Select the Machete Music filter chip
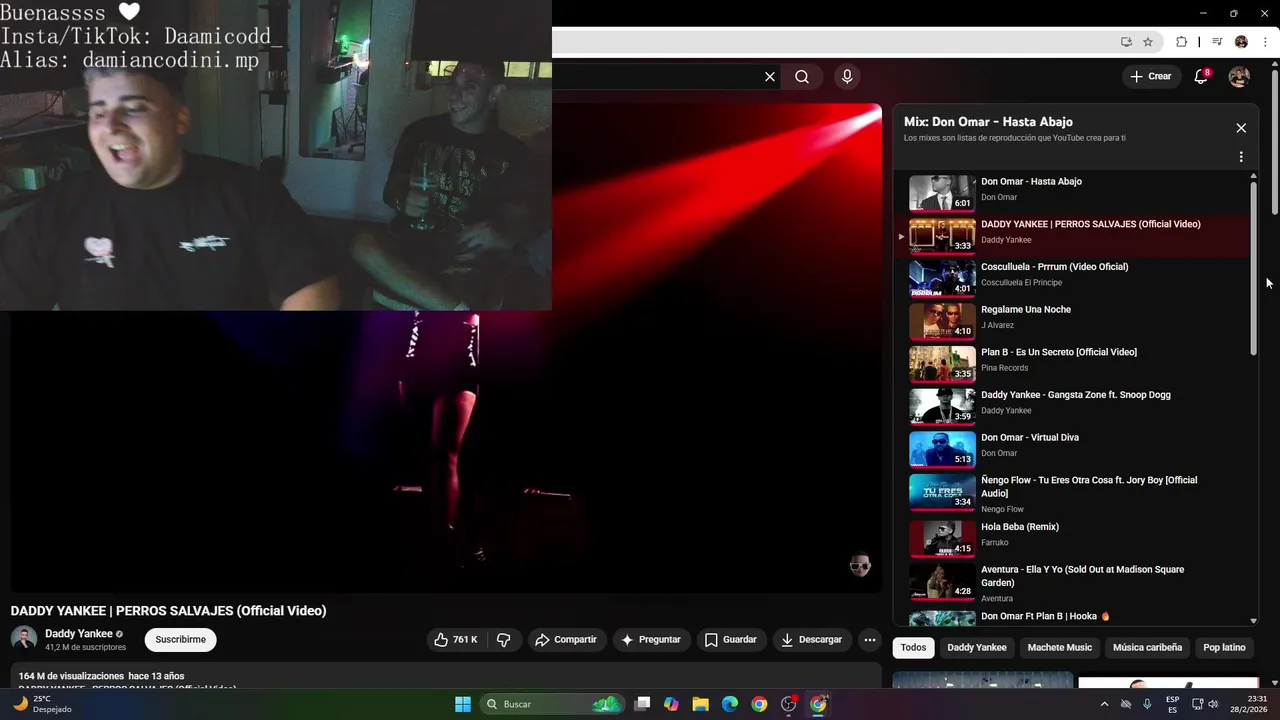The height and width of the screenshot is (720, 1280). click(x=1060, y=648)
